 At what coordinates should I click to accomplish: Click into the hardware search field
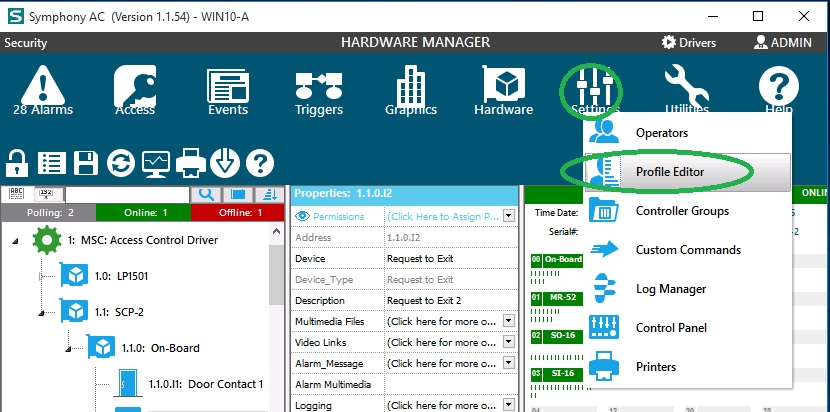pyautogui.click(x=127, y=194)
